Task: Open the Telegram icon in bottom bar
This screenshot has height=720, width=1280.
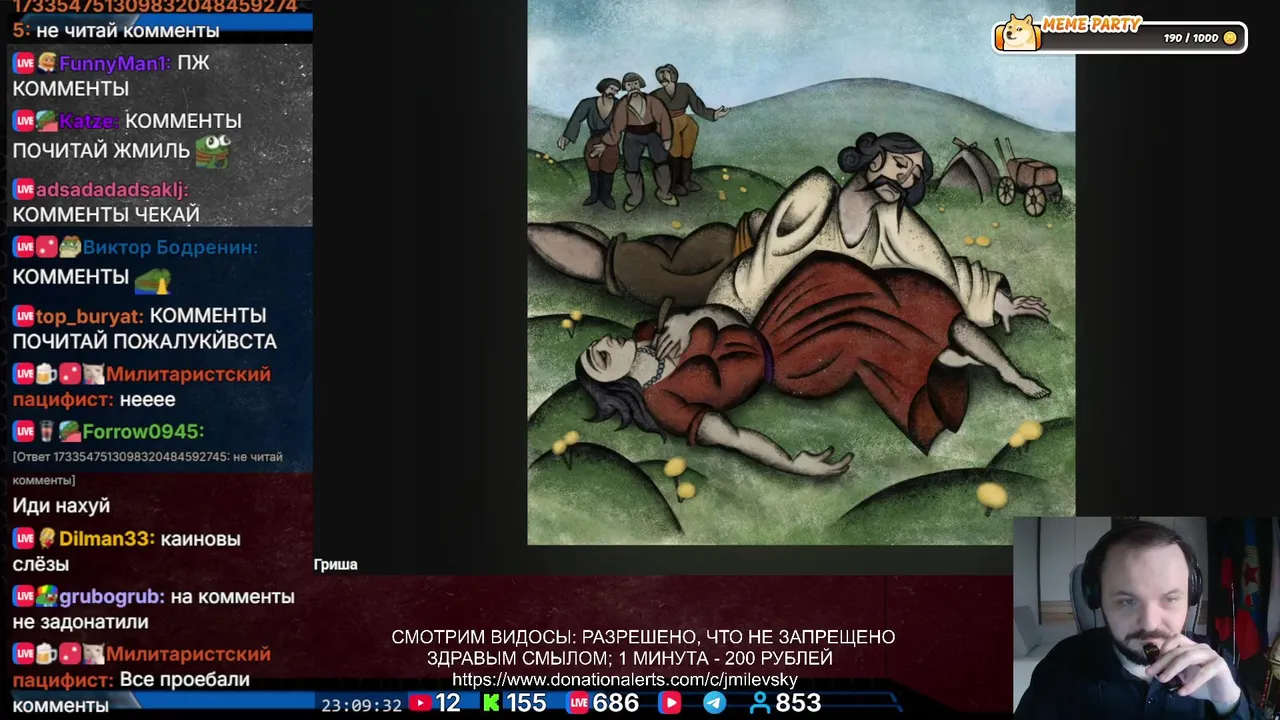Action: 715,704
